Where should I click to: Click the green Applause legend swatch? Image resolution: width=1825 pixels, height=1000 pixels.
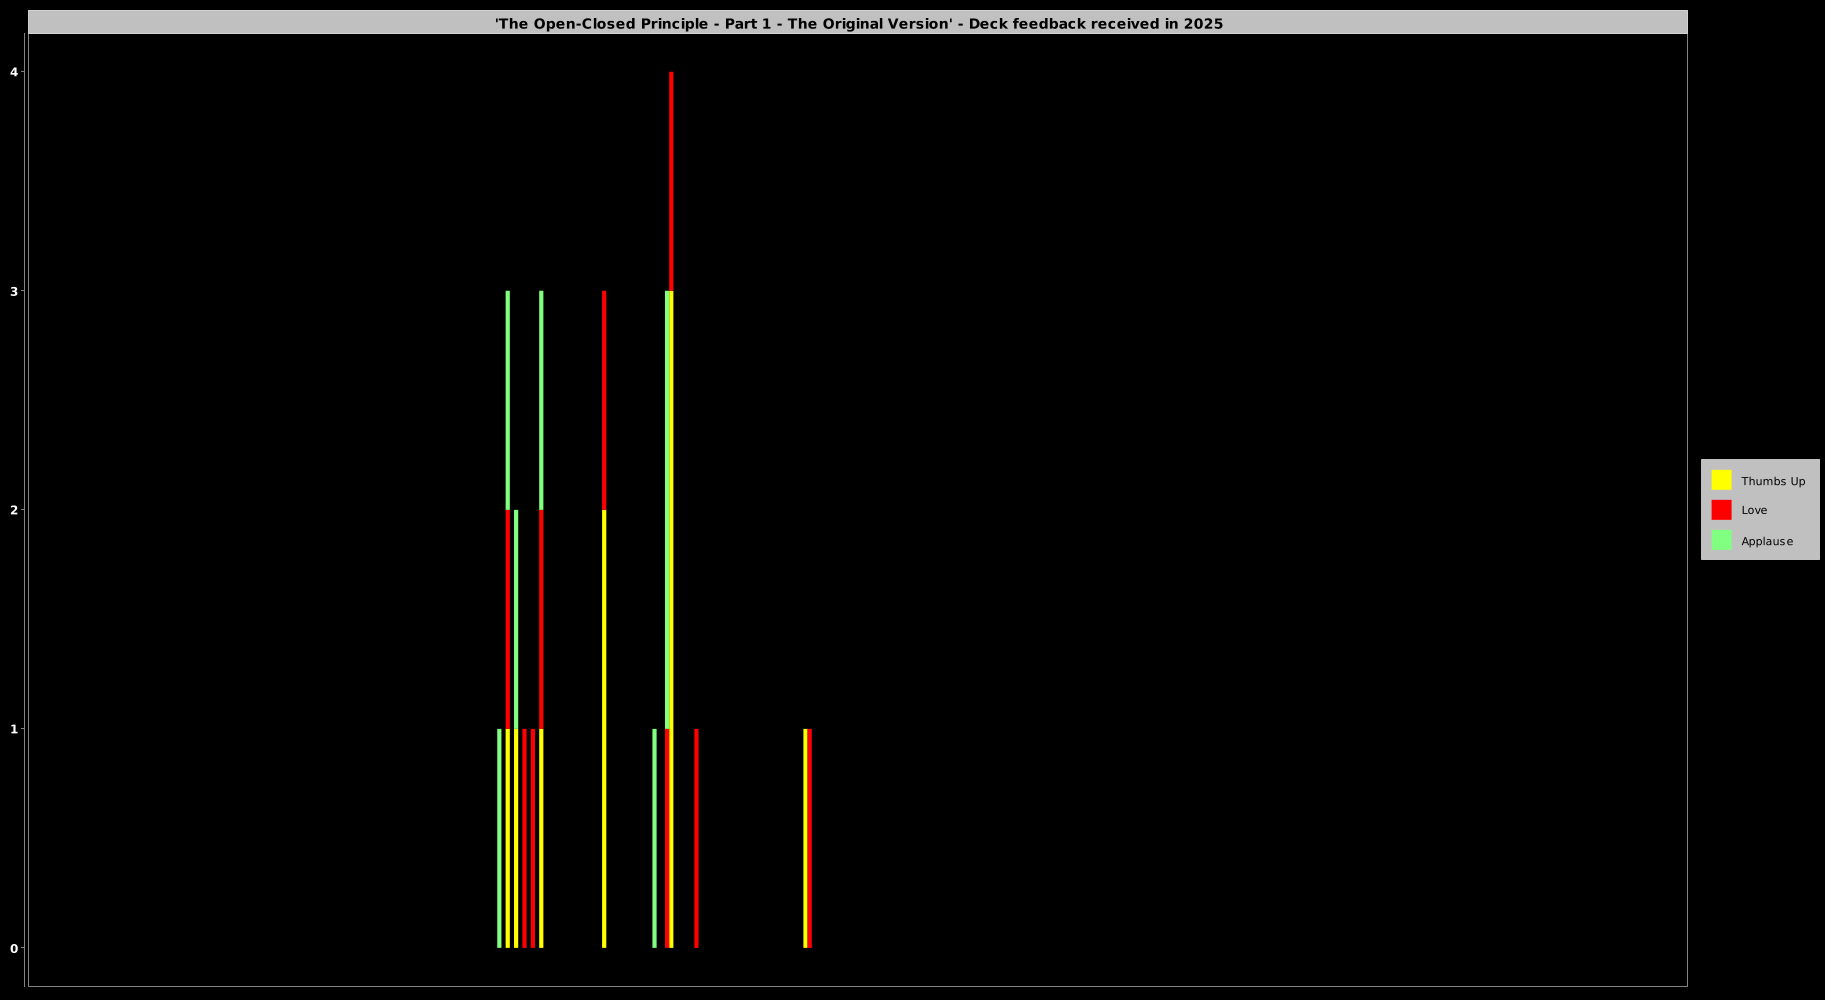coord(1720,540)
